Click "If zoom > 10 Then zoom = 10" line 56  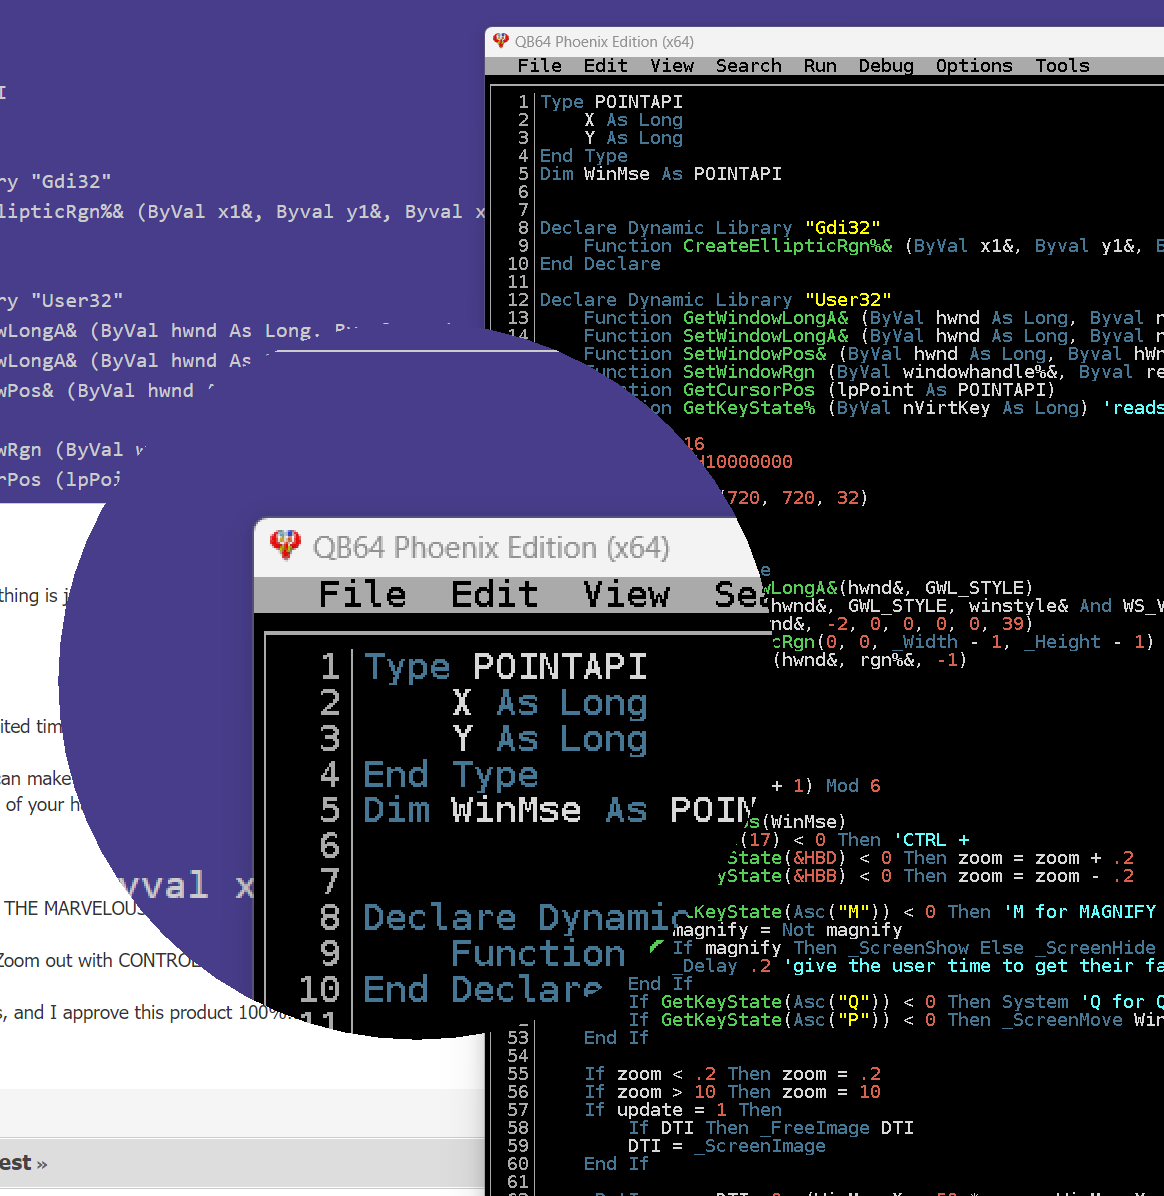tap(732, 1092)
